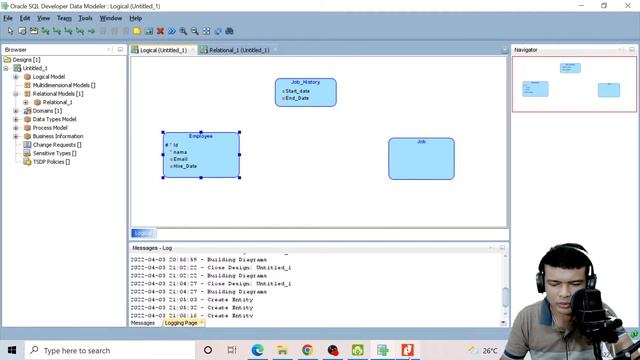Click the Default Size toolbar icon
Viewport: 640px width, 360px height.
(x=218, y=31)
